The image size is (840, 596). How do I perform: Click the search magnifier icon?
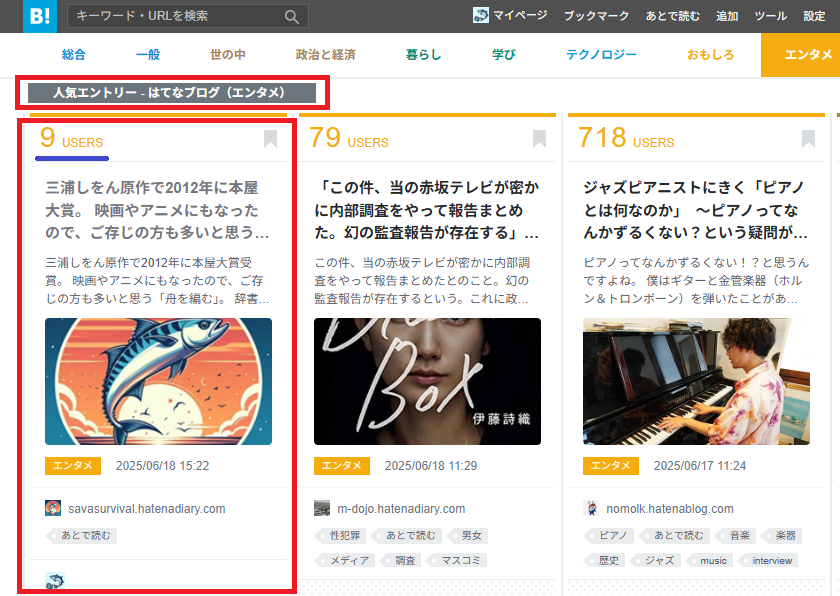[291, 17]
